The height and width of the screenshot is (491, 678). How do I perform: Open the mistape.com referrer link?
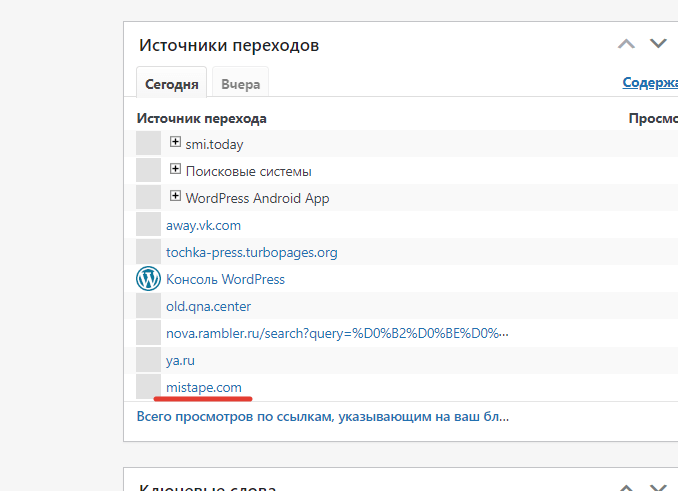204,387
